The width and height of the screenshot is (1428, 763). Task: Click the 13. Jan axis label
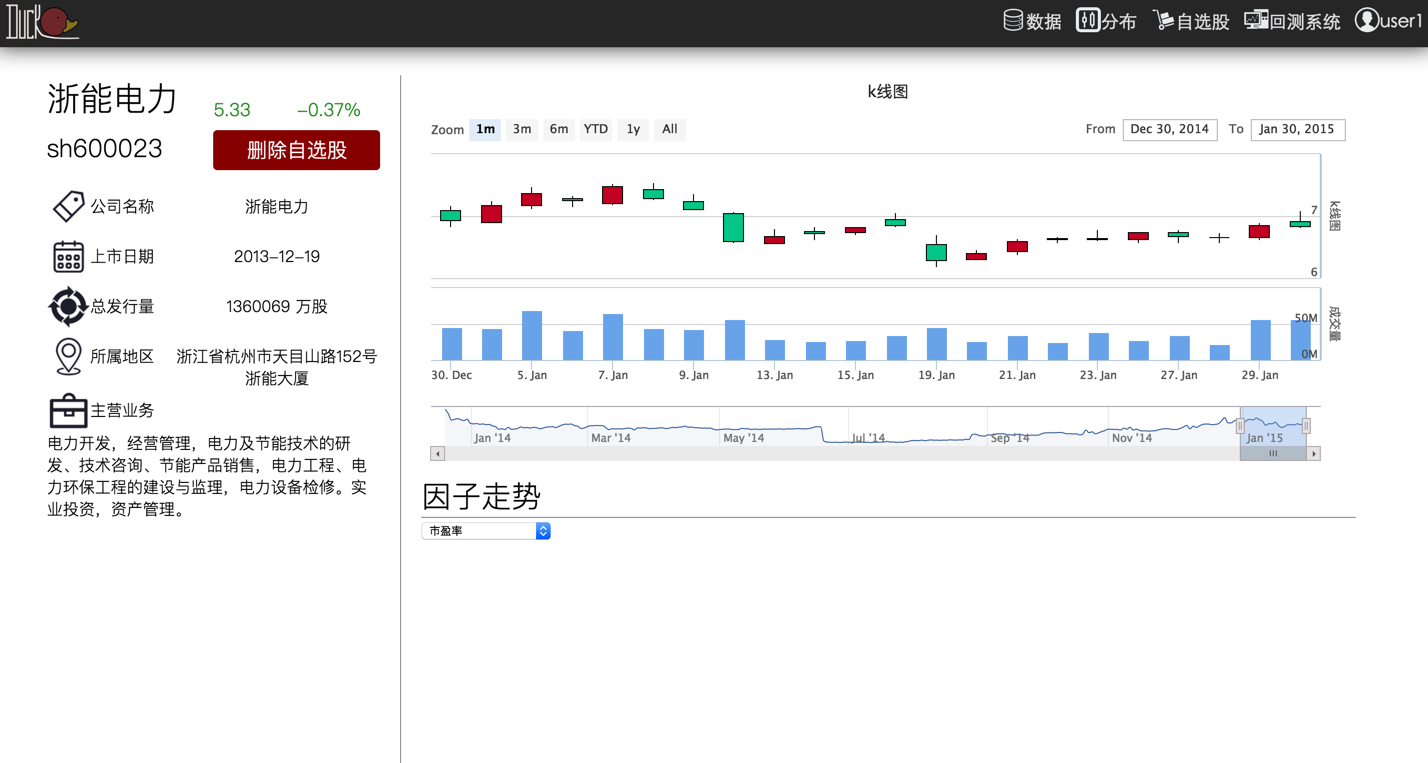pyautogui.click(x=775, y=375)
